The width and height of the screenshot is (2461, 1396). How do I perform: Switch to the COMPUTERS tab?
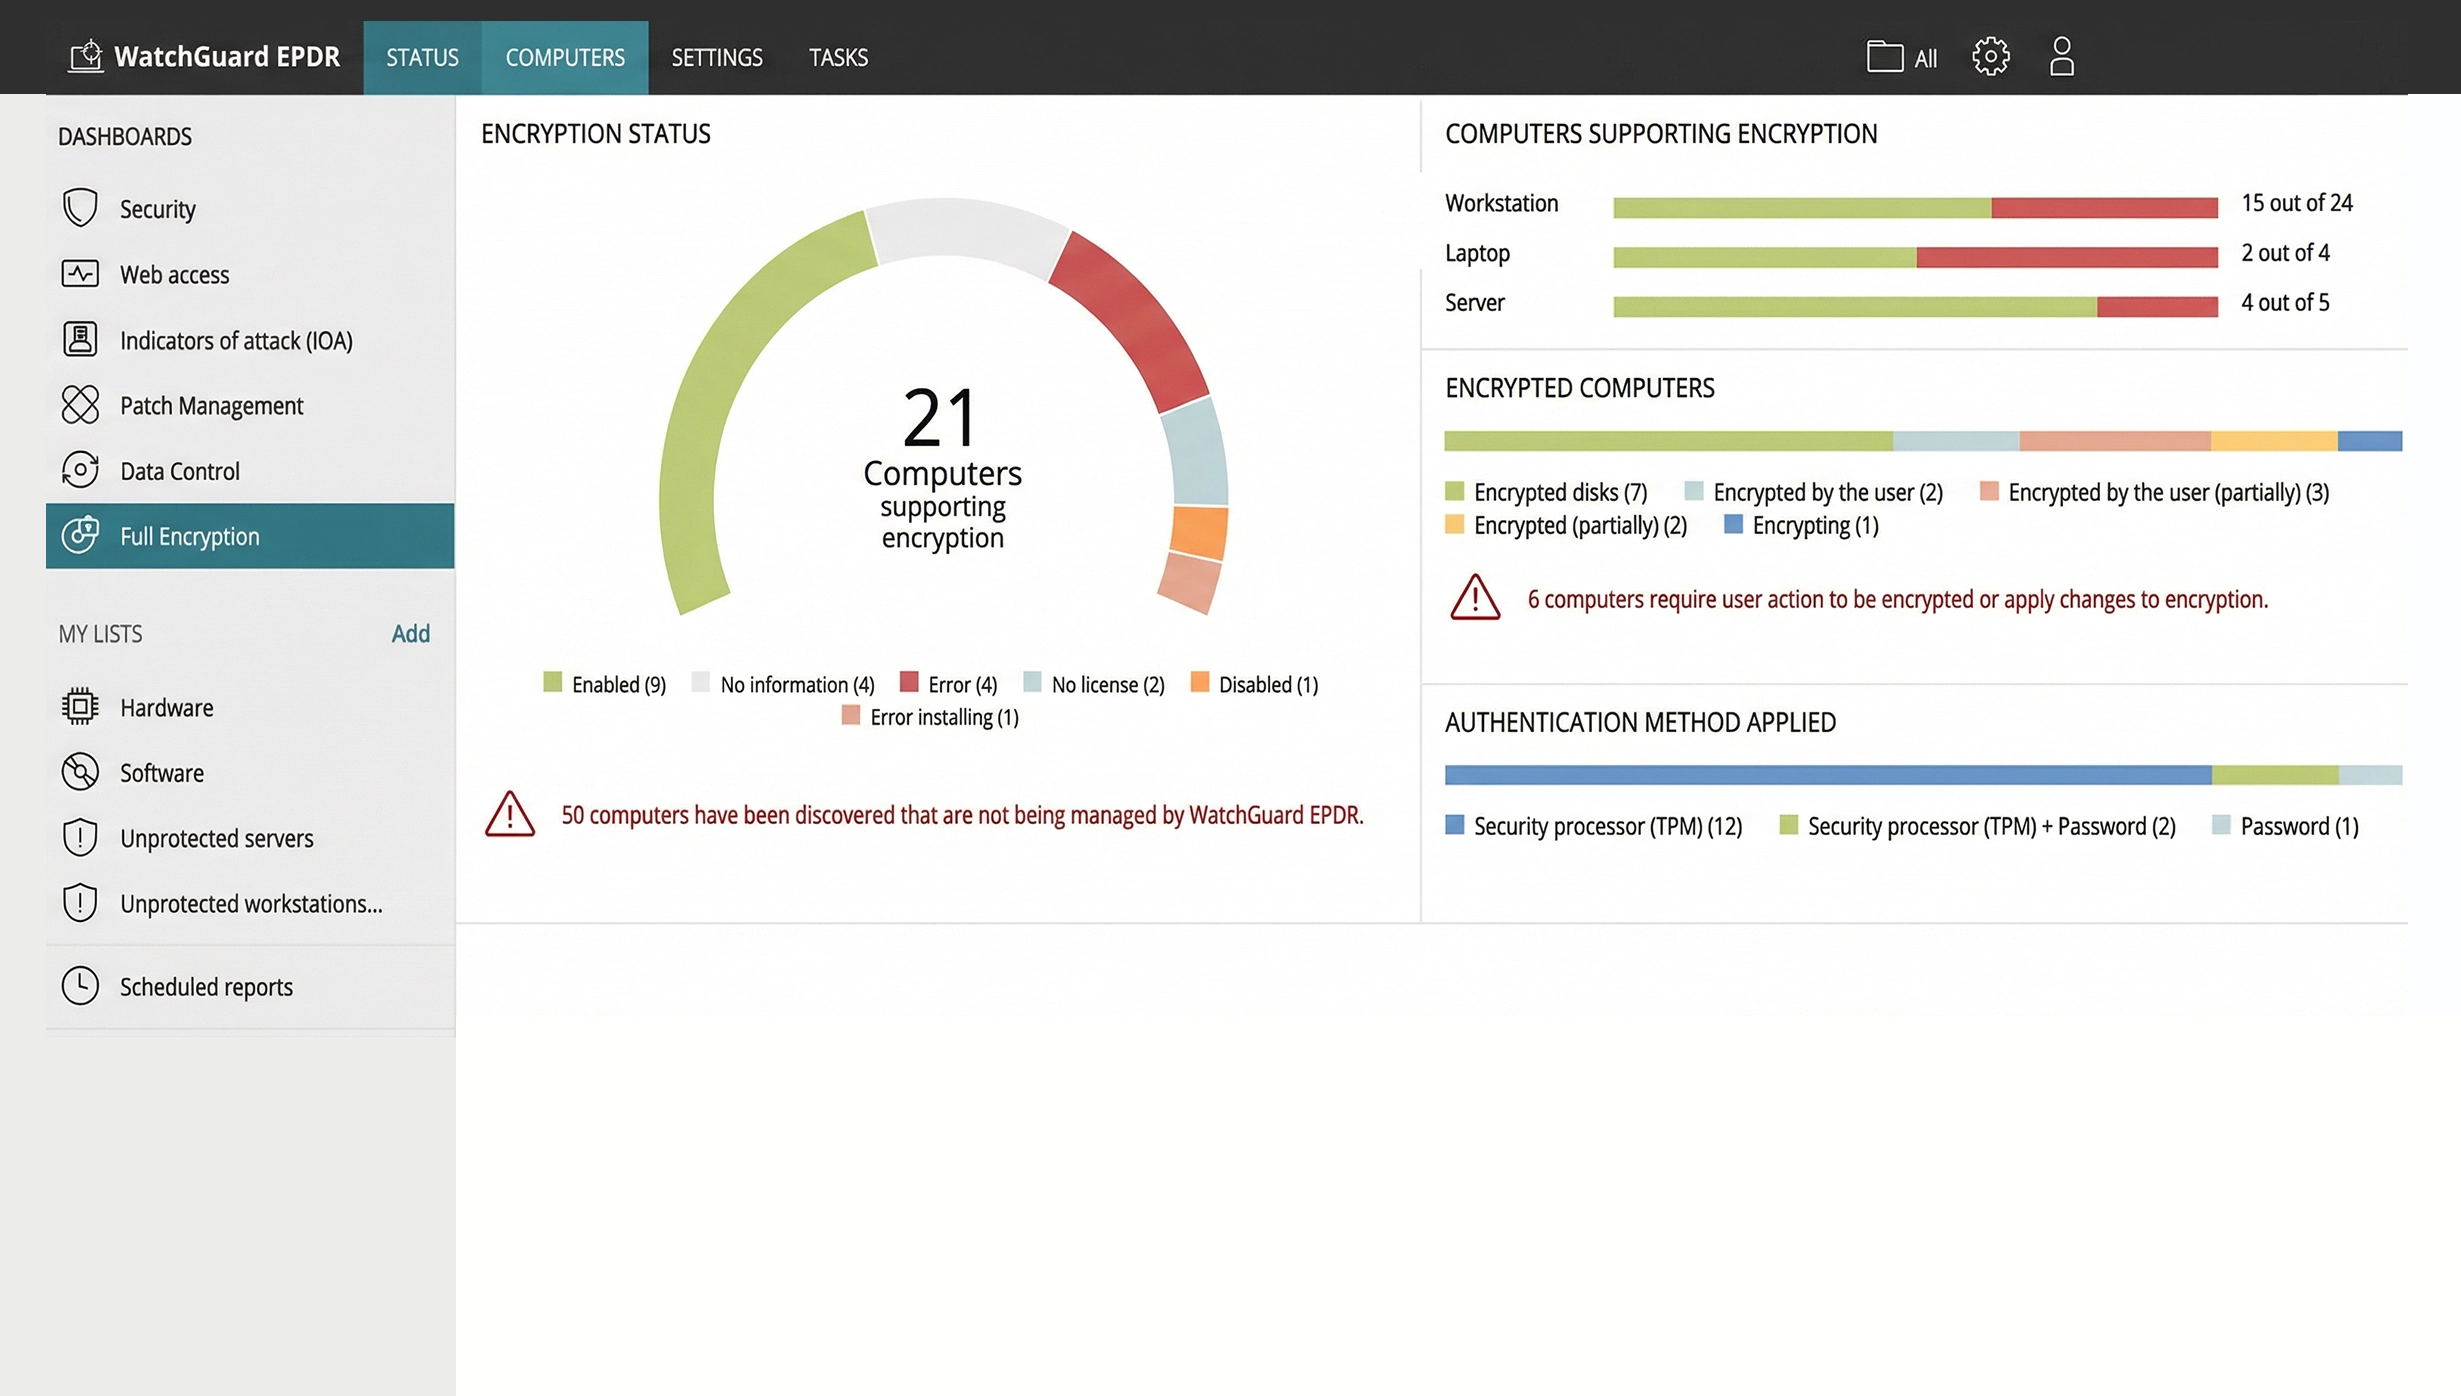(564, 58)
